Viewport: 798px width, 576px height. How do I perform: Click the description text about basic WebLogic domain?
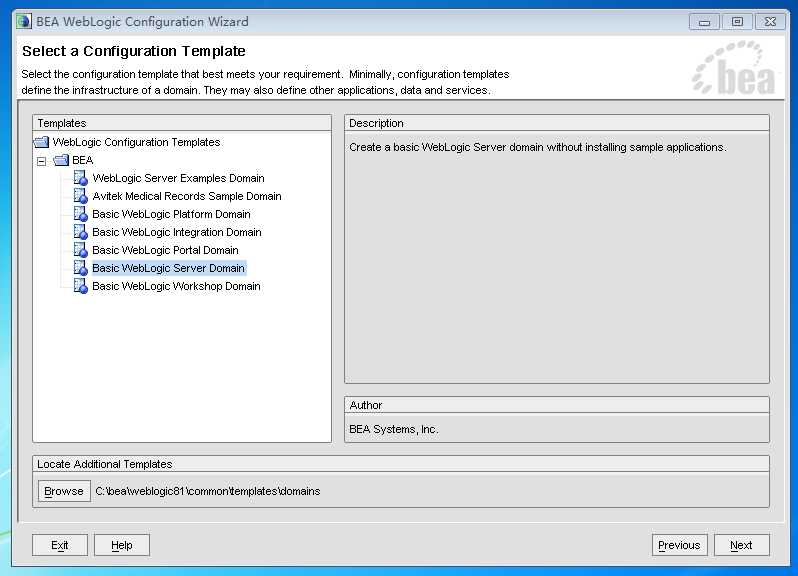point(537,147)
